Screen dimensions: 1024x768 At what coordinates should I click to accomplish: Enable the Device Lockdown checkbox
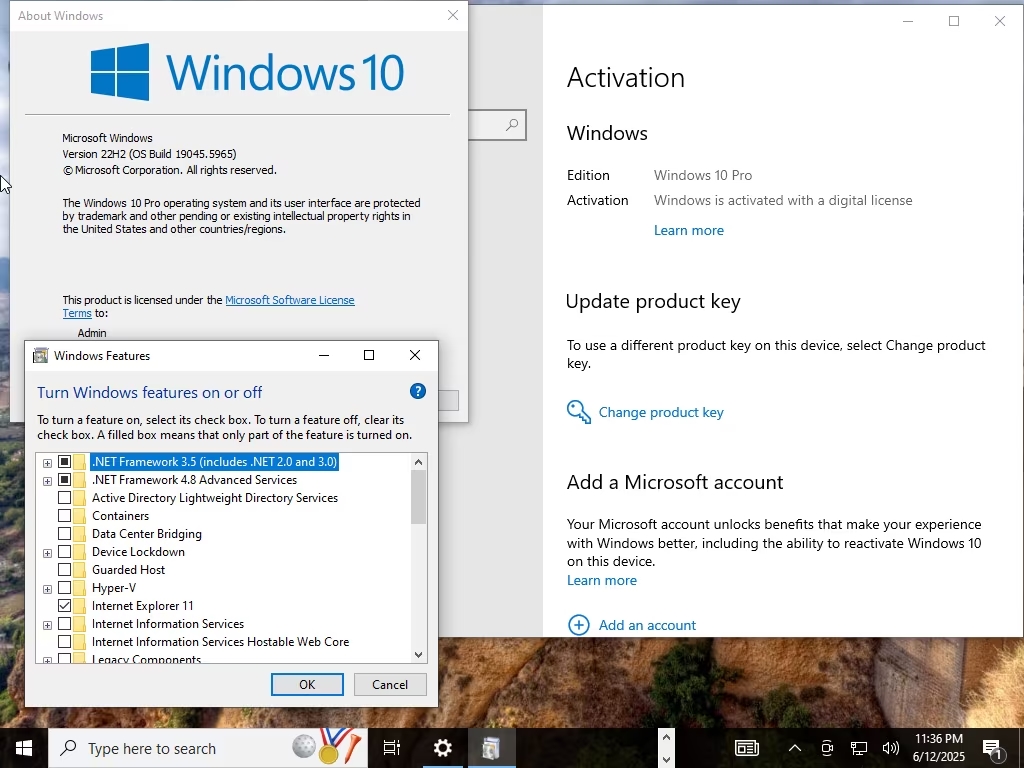click(64, 552)
